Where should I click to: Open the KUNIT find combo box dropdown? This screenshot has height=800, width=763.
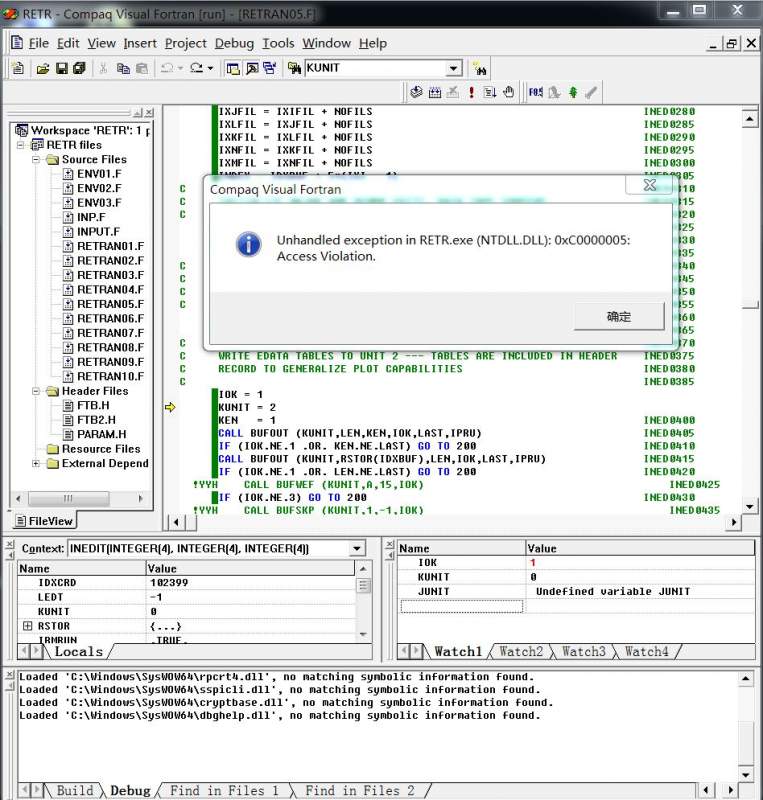(x=453, y=68)
